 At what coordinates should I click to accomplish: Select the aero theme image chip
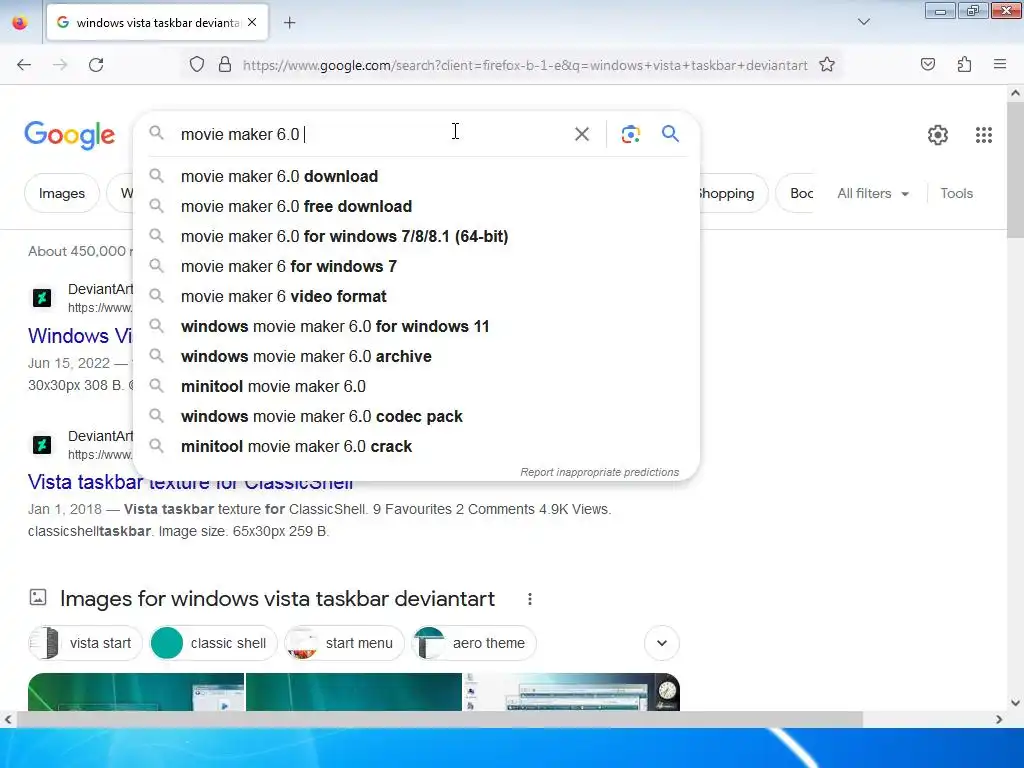[473, 643]
